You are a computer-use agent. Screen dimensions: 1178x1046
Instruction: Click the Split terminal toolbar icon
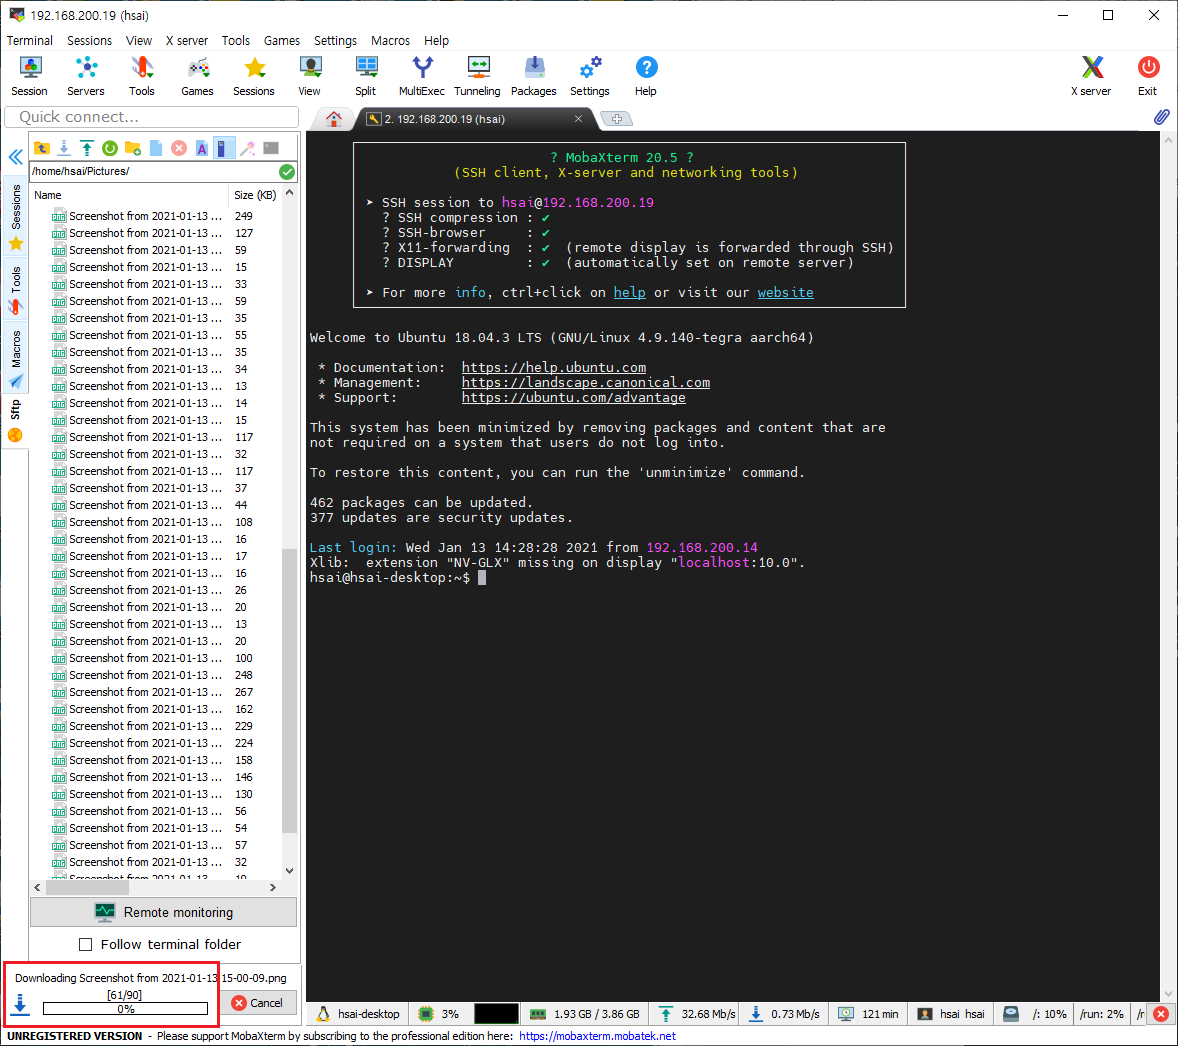pos(366,76)
